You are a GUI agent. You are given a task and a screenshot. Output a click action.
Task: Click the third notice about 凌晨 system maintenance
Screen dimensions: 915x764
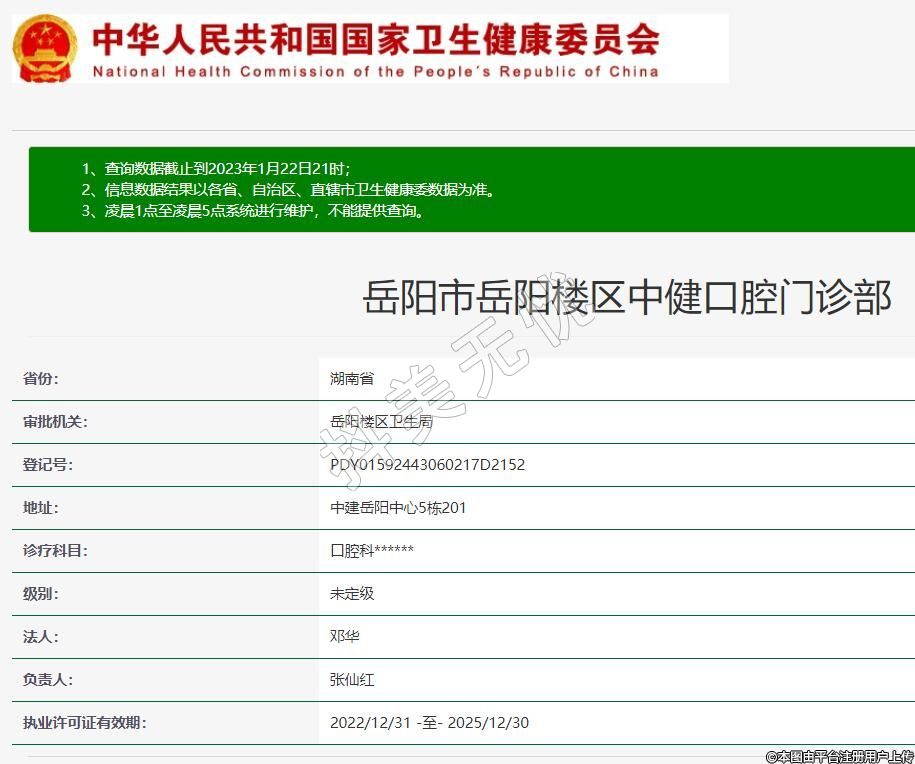pyautogui.click(x=252, y=211)
